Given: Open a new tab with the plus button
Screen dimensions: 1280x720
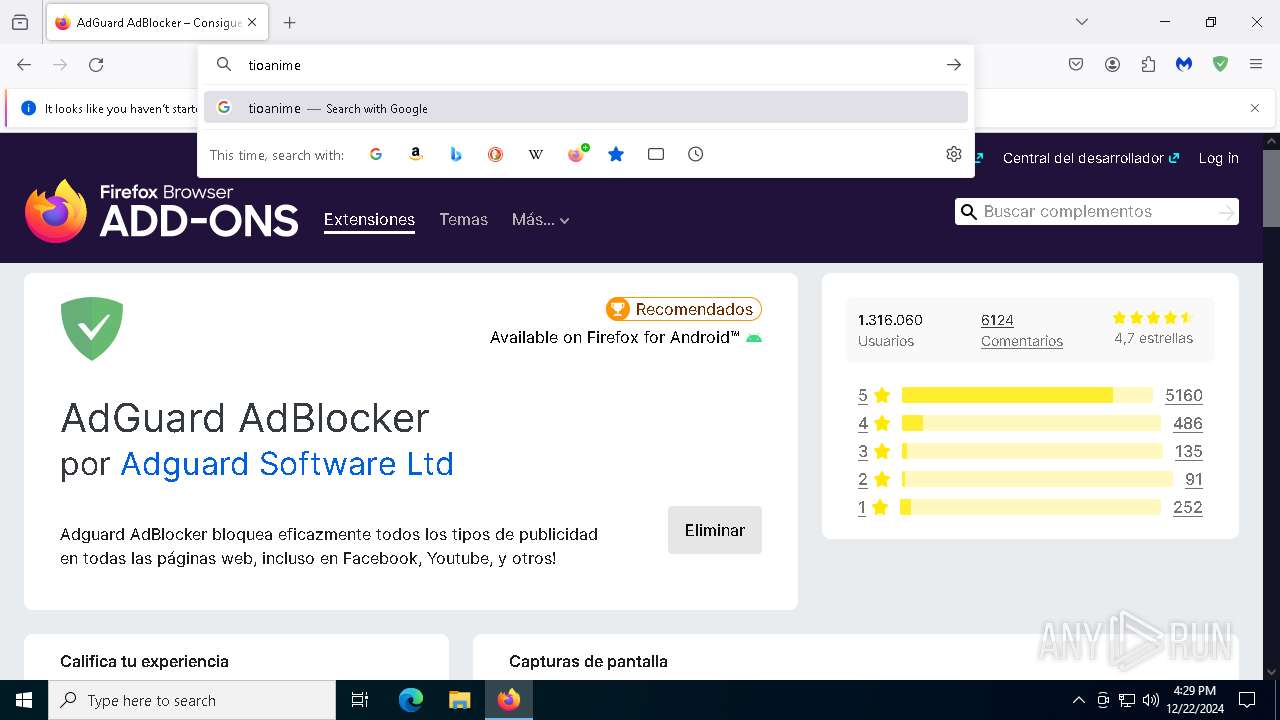Looking at the screenshot, I should (x=290, y=22).
